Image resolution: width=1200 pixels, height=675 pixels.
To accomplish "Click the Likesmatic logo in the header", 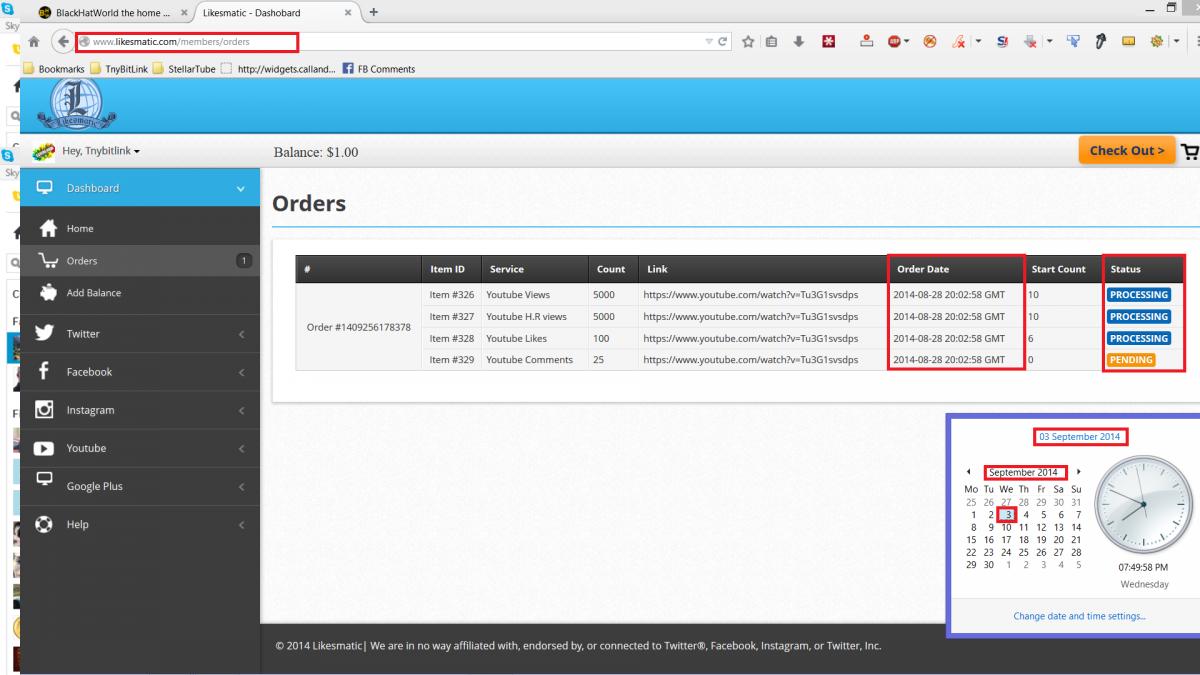I will click(x=78, y=106).
